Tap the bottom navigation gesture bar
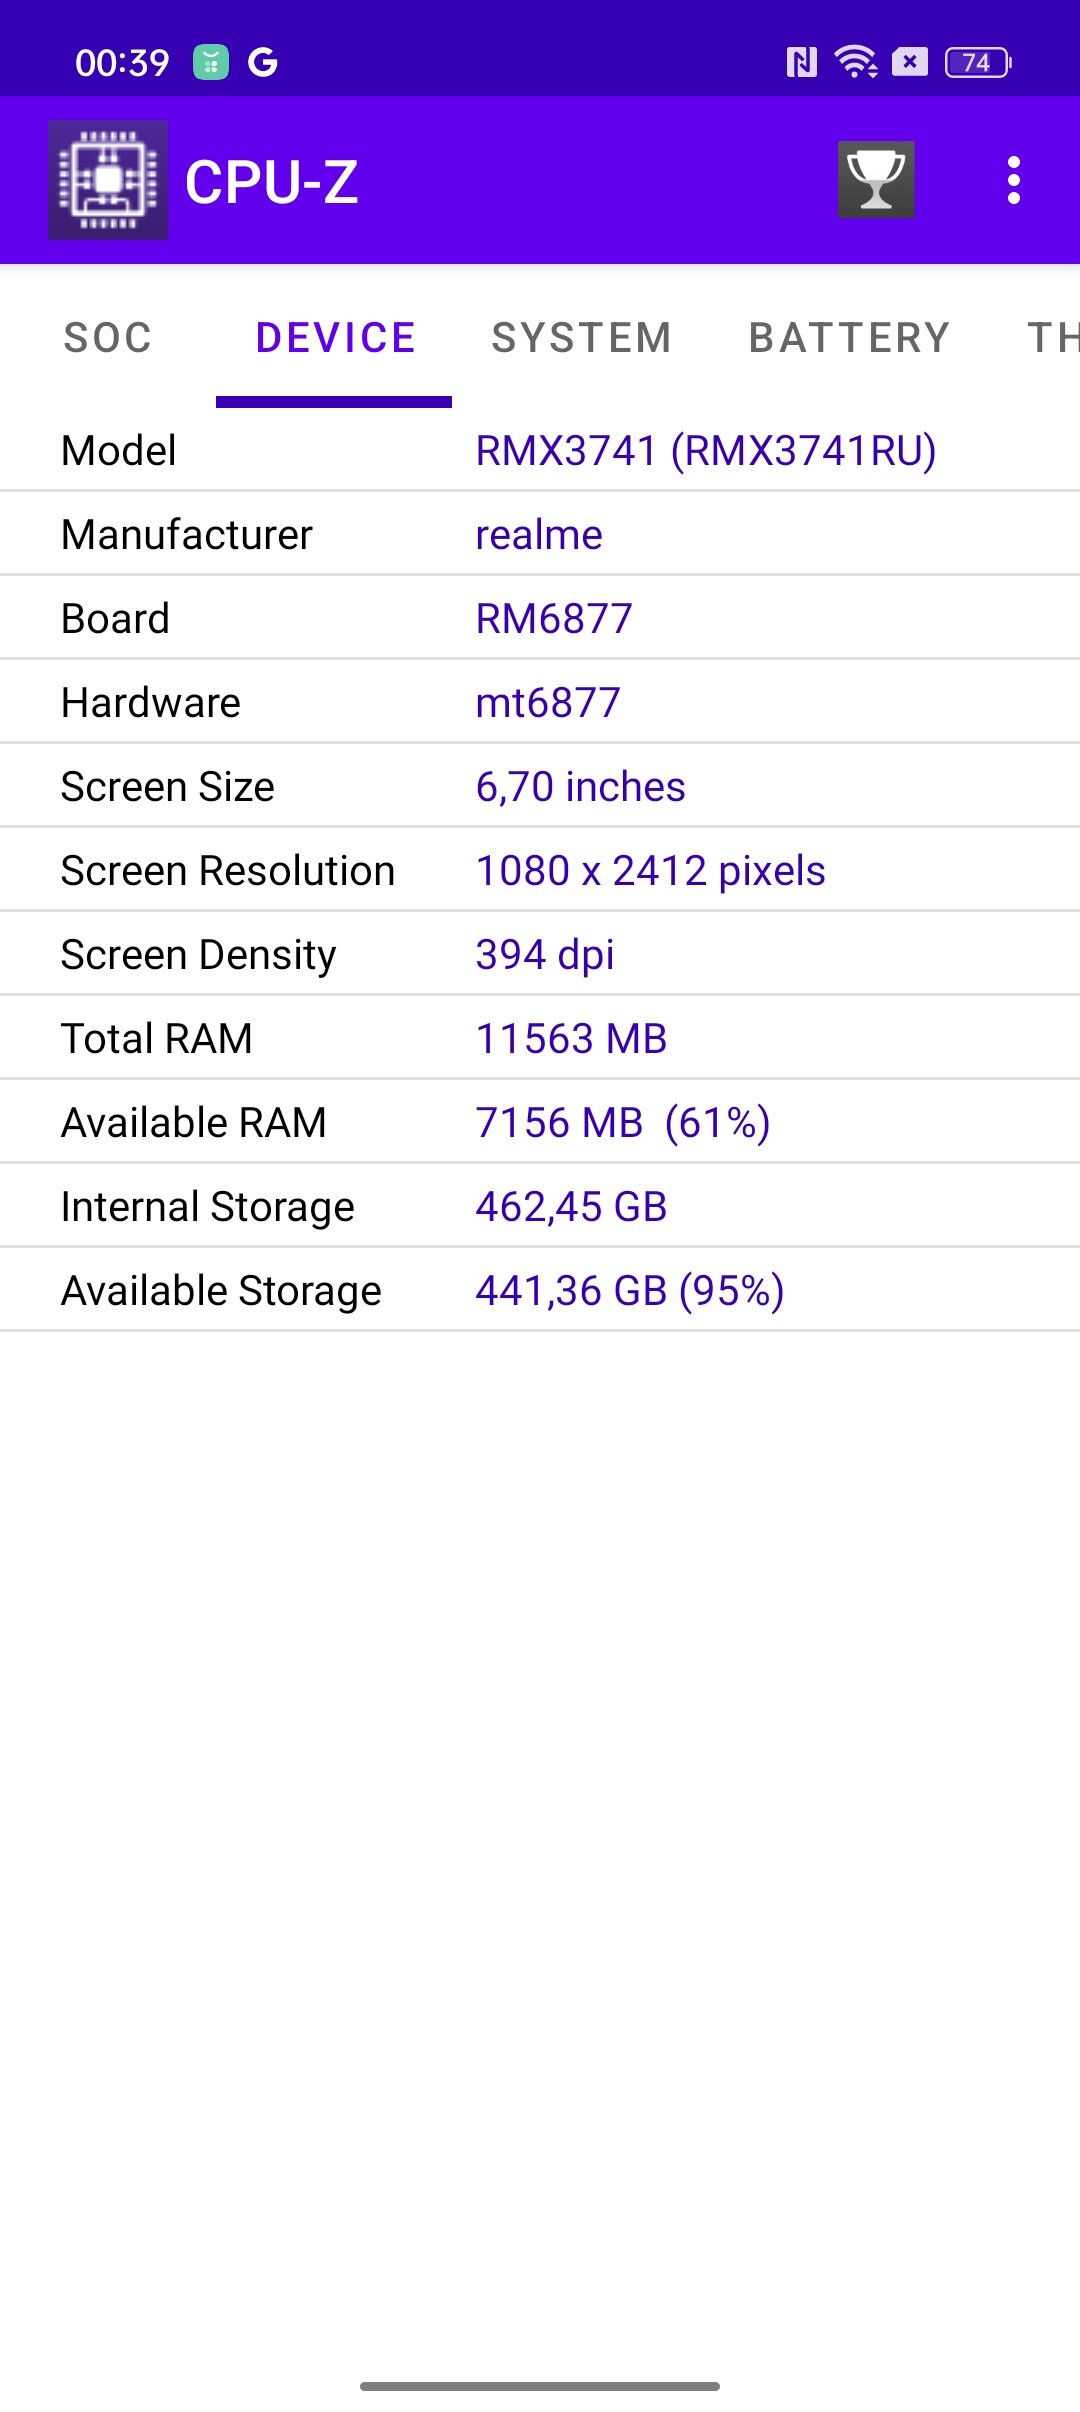 tap(540, 2386)
